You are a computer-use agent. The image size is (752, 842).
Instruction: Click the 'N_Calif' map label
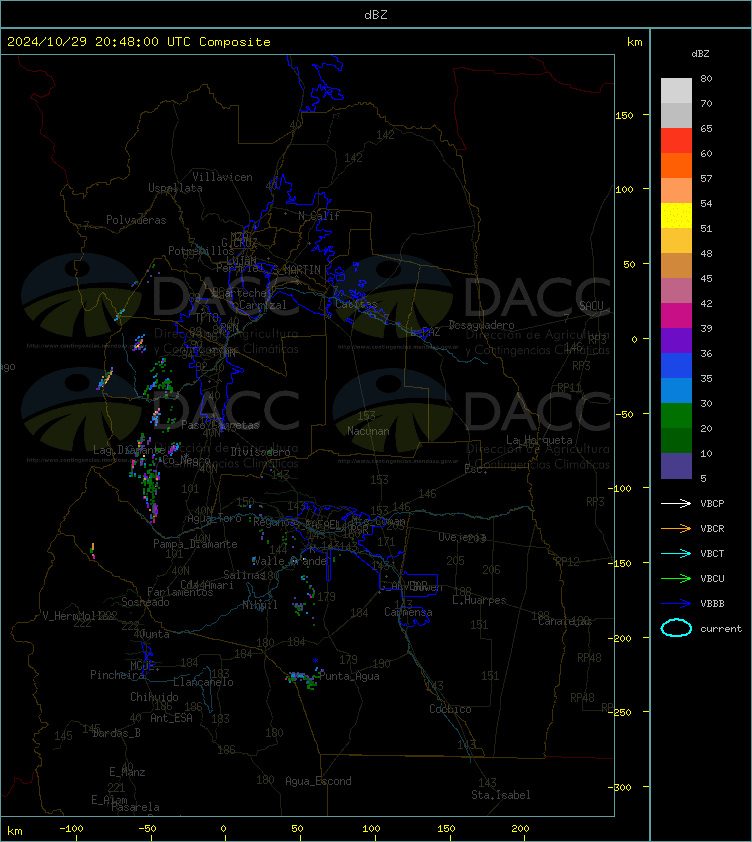[319, 216]
